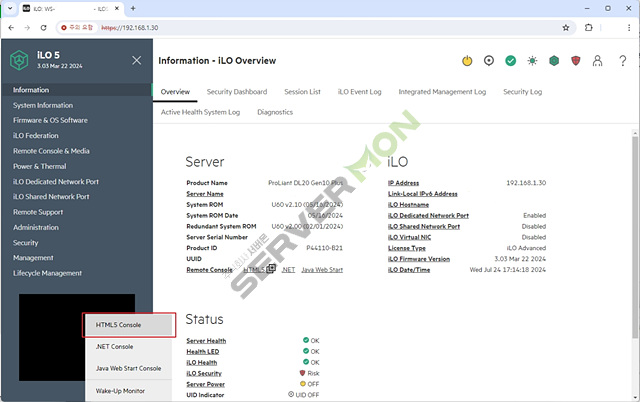Choose HTML5 Console from the popup menu

click(x=129, y=325)
